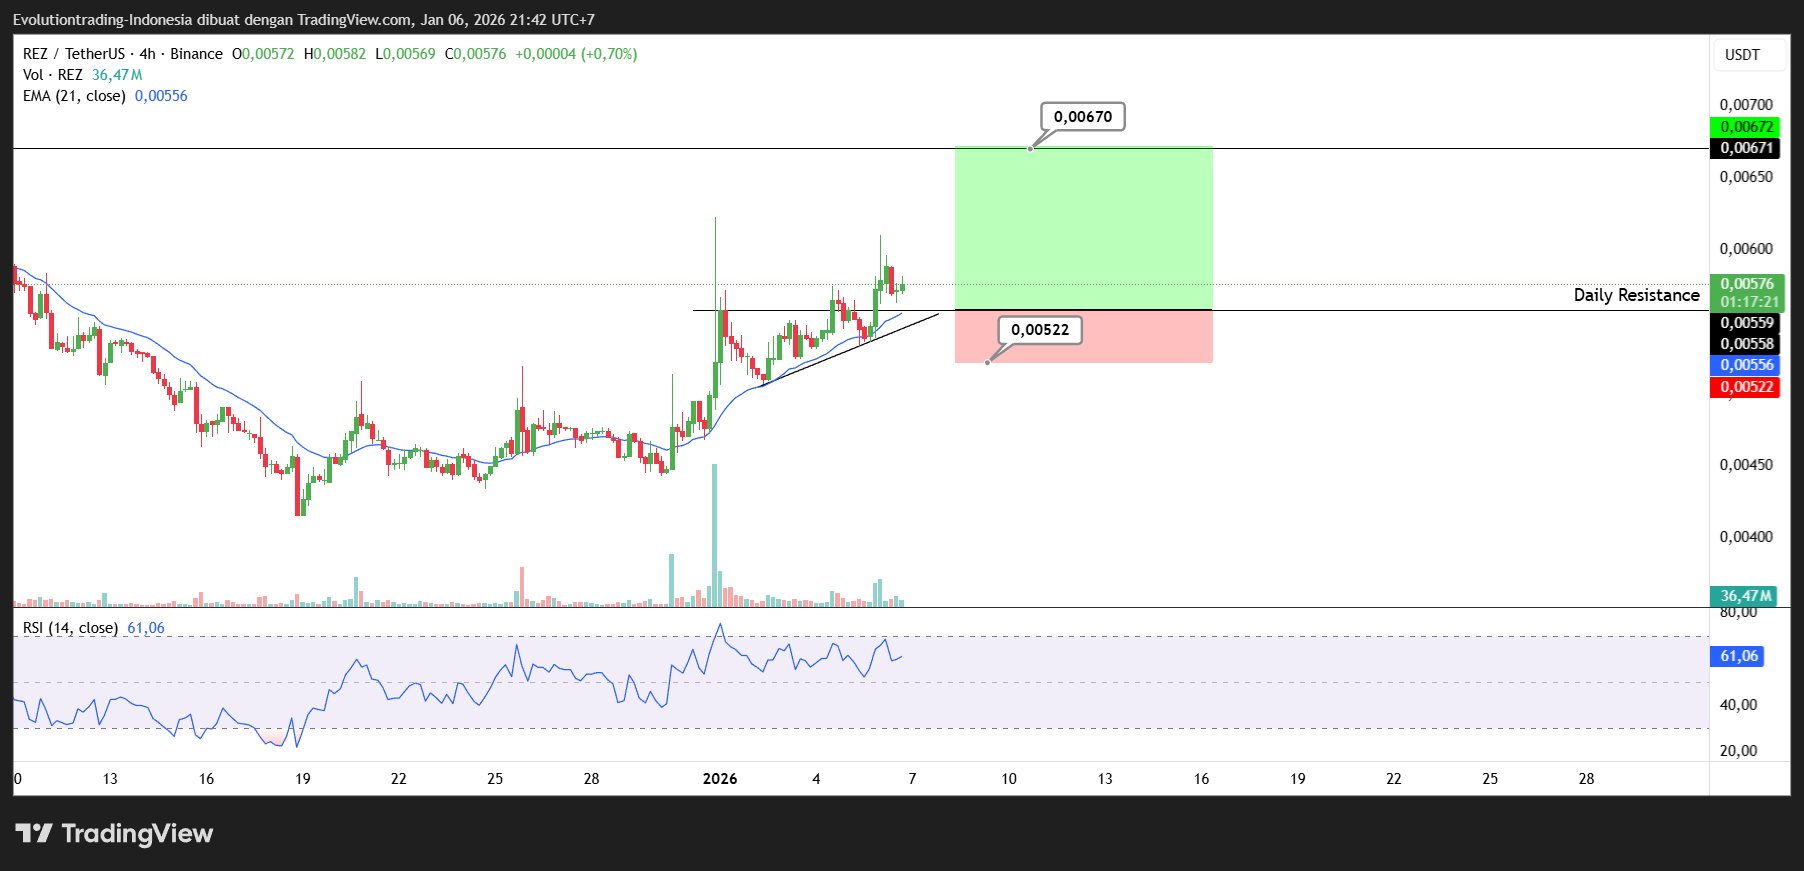
Task: Click the tallest volume spike bar
Action: click(x=714, y=535)
